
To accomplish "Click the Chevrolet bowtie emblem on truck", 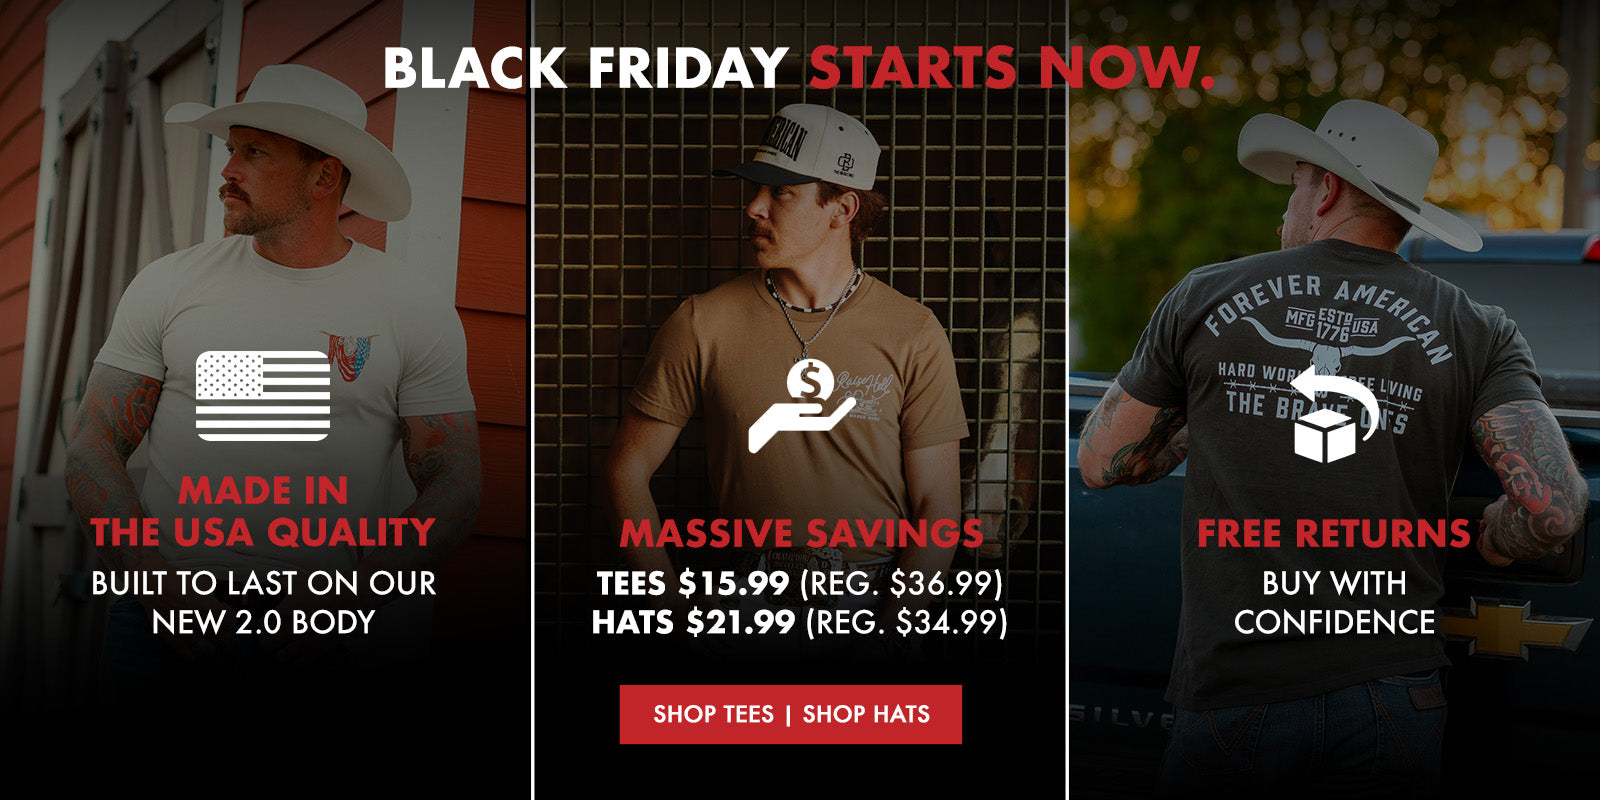I will 1515,628.
